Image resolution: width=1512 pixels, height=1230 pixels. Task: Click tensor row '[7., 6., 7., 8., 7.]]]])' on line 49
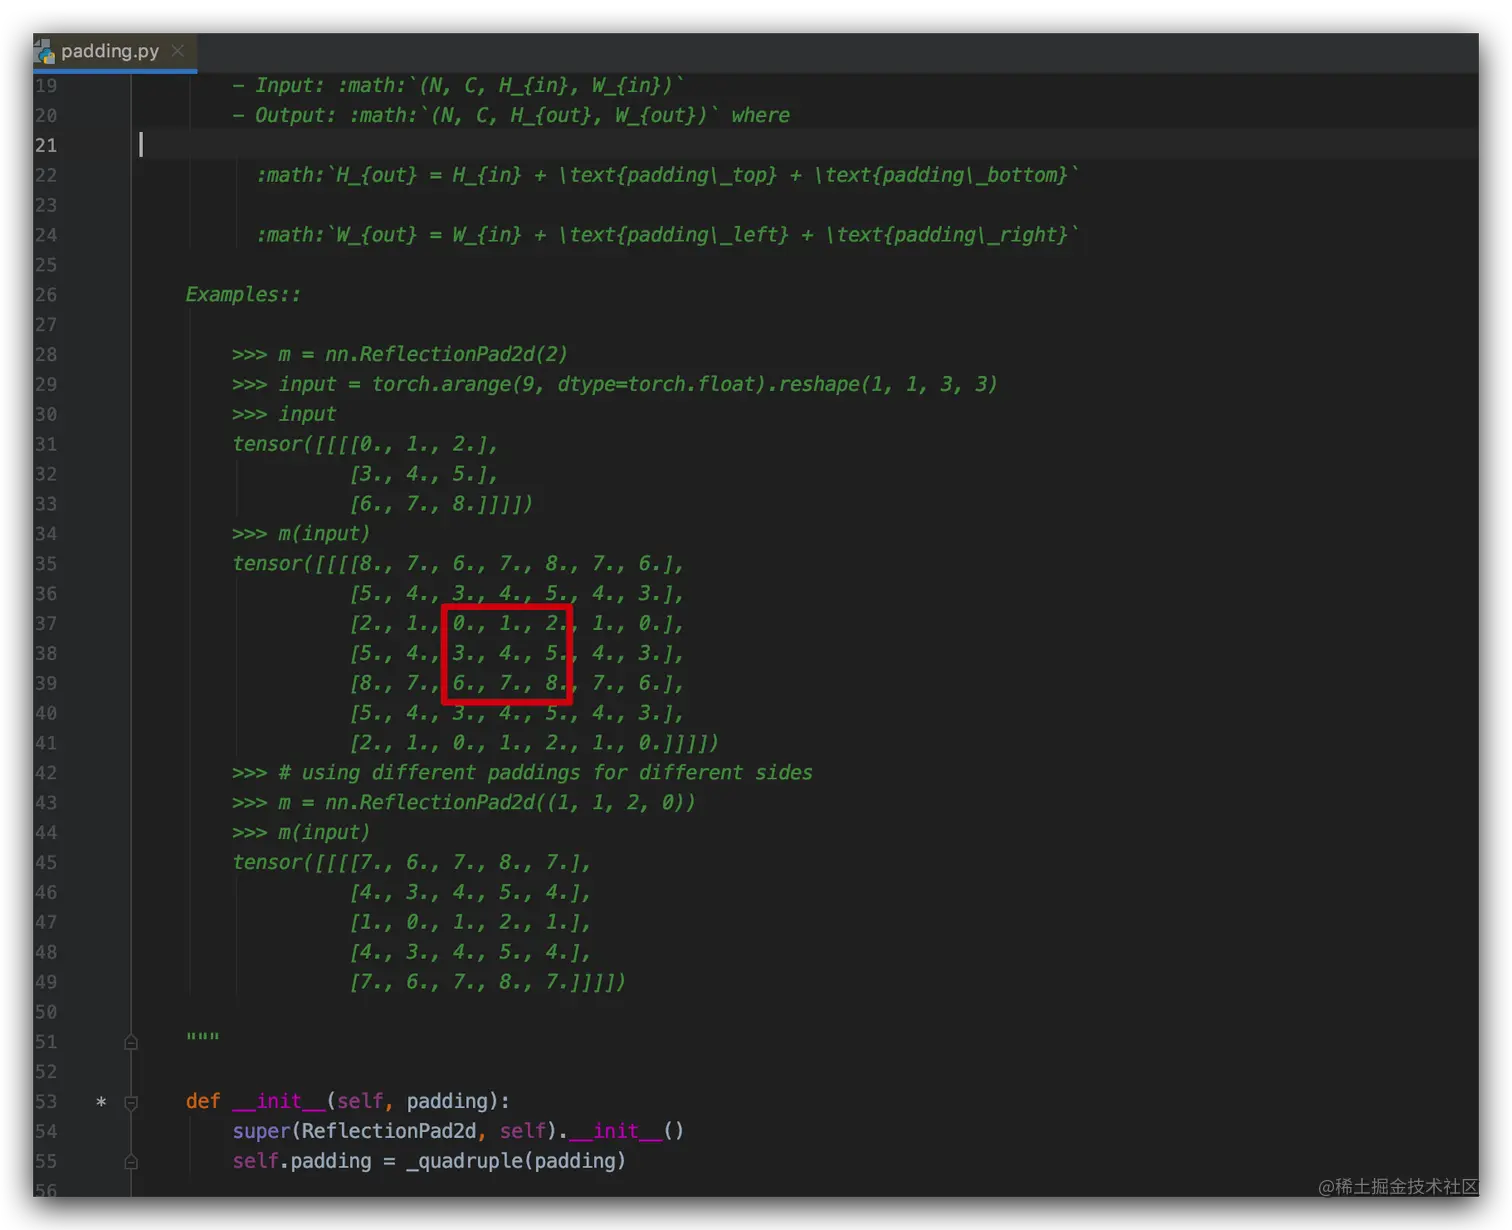click(x=487, y=981)
